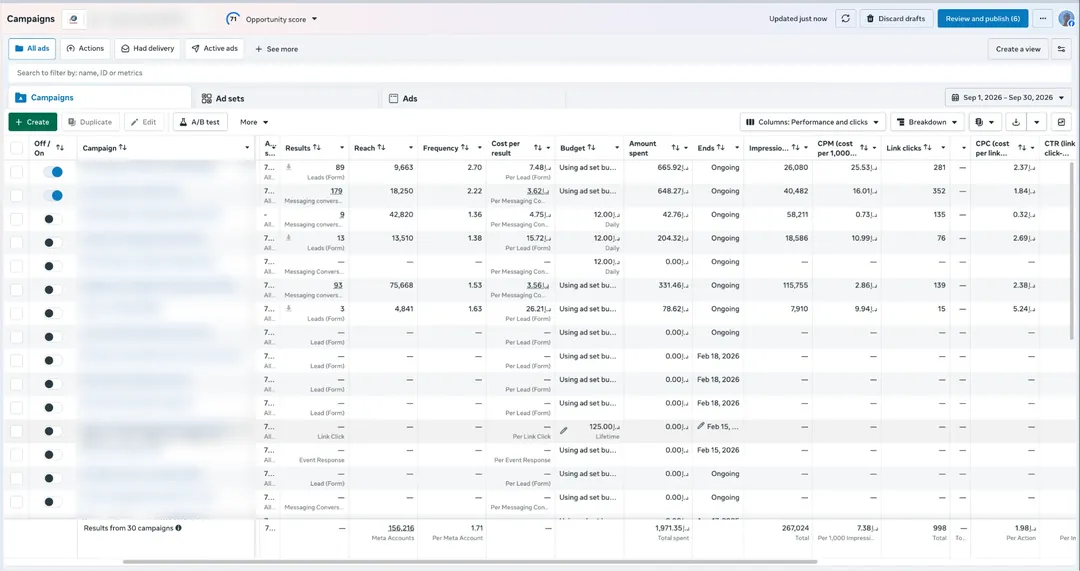Click the Duplicate button
The height and width of the screenshot is (571, 1080).
tap(90, 122)
